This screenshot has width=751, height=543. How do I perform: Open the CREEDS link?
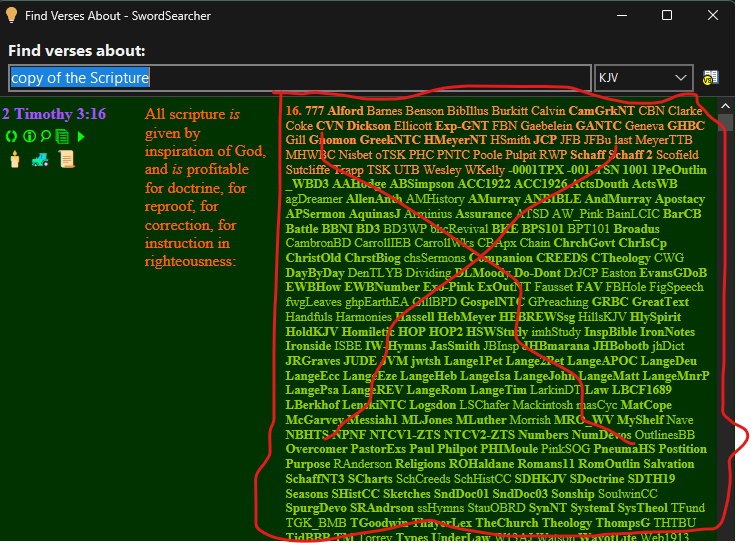(561, 258)
